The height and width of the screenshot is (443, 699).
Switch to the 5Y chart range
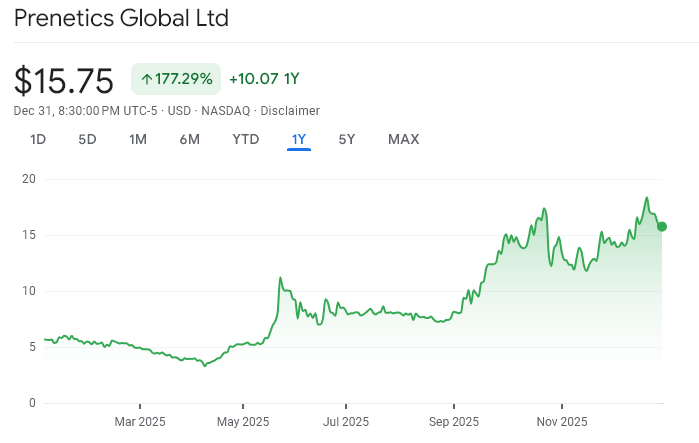tap(347, 139)
